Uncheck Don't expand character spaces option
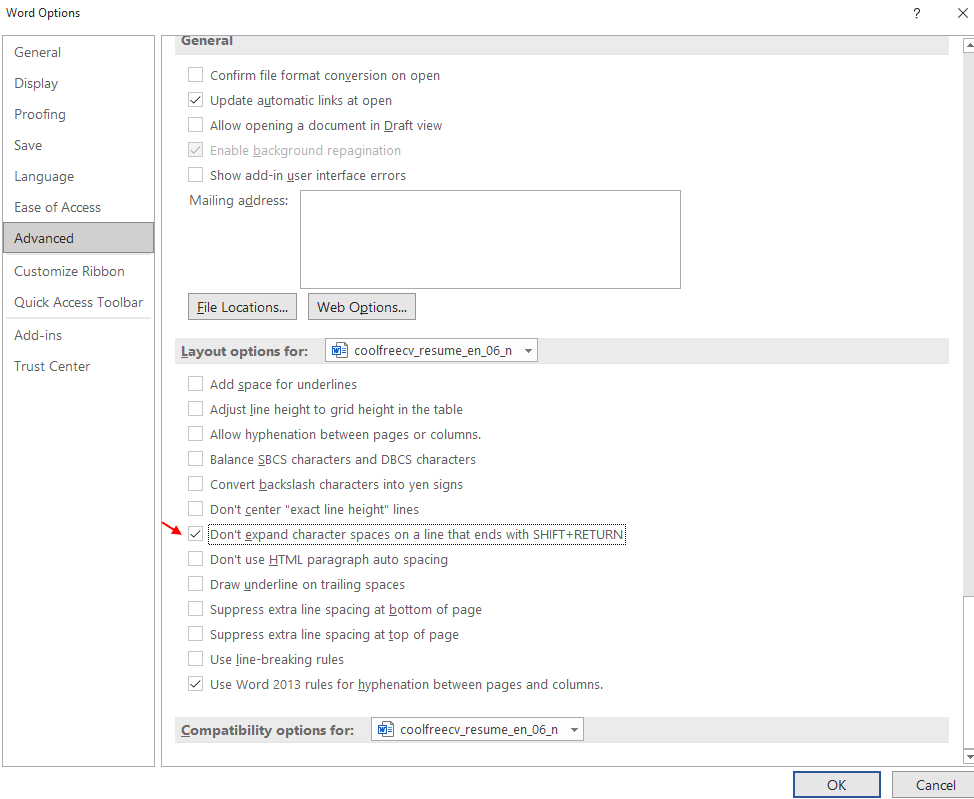This screenshot has height=799, width=974. tap(195, 534)
